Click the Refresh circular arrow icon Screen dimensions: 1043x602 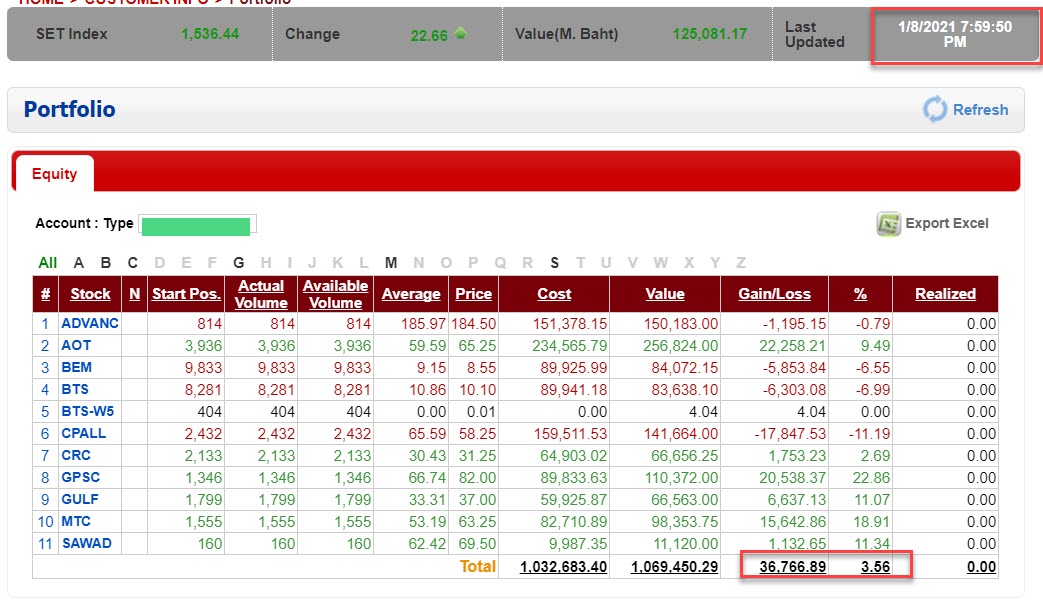[935, 109]
